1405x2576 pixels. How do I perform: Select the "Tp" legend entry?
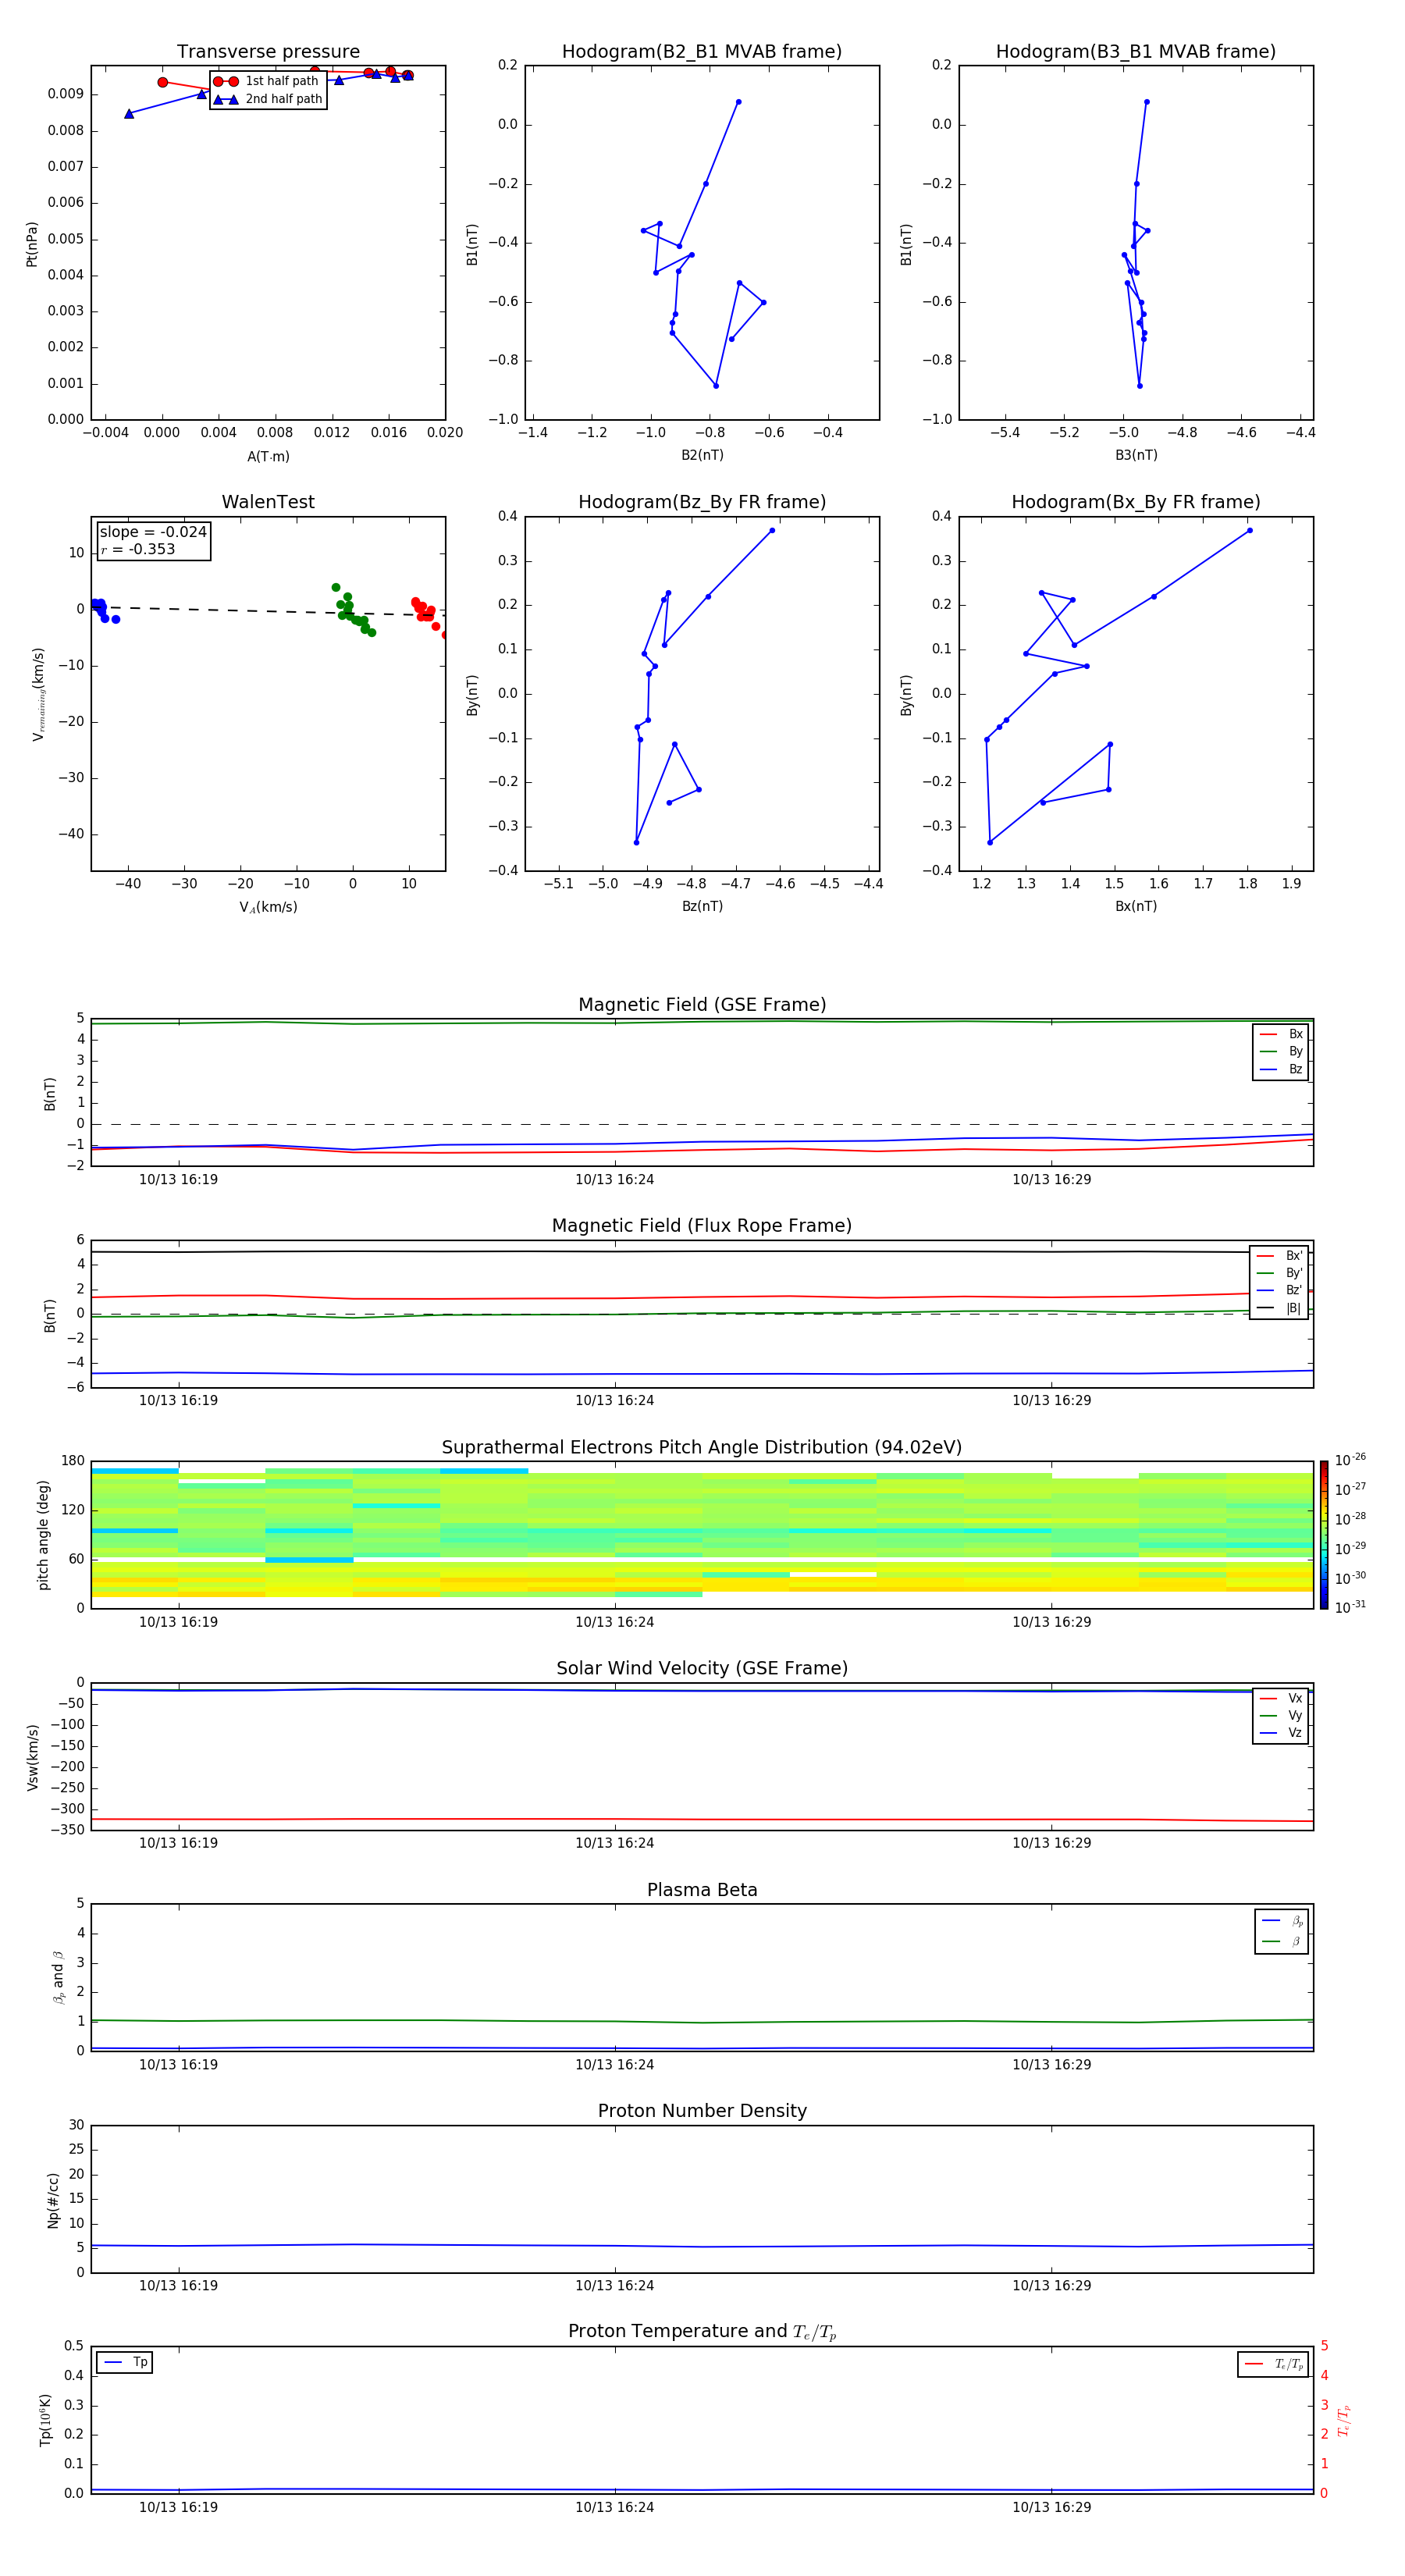(x=125, y=2362)
